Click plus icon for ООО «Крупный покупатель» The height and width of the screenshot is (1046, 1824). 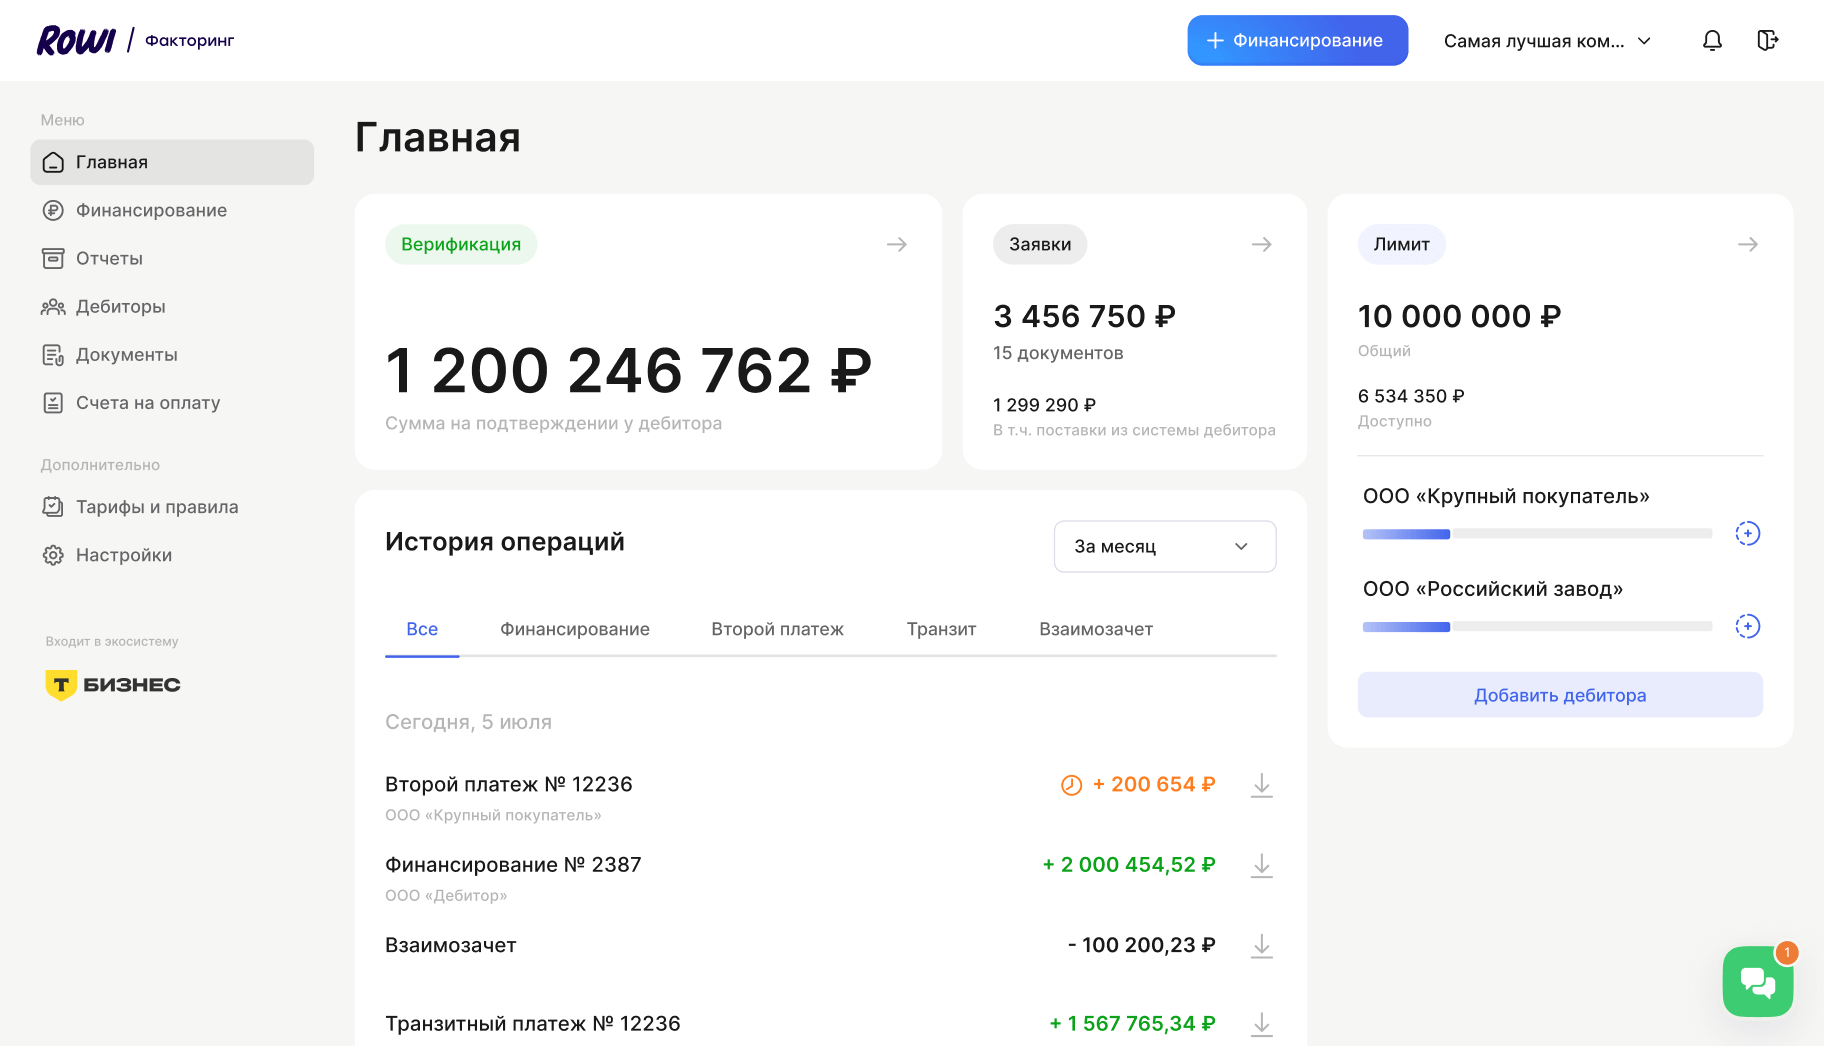point(1747,534)
